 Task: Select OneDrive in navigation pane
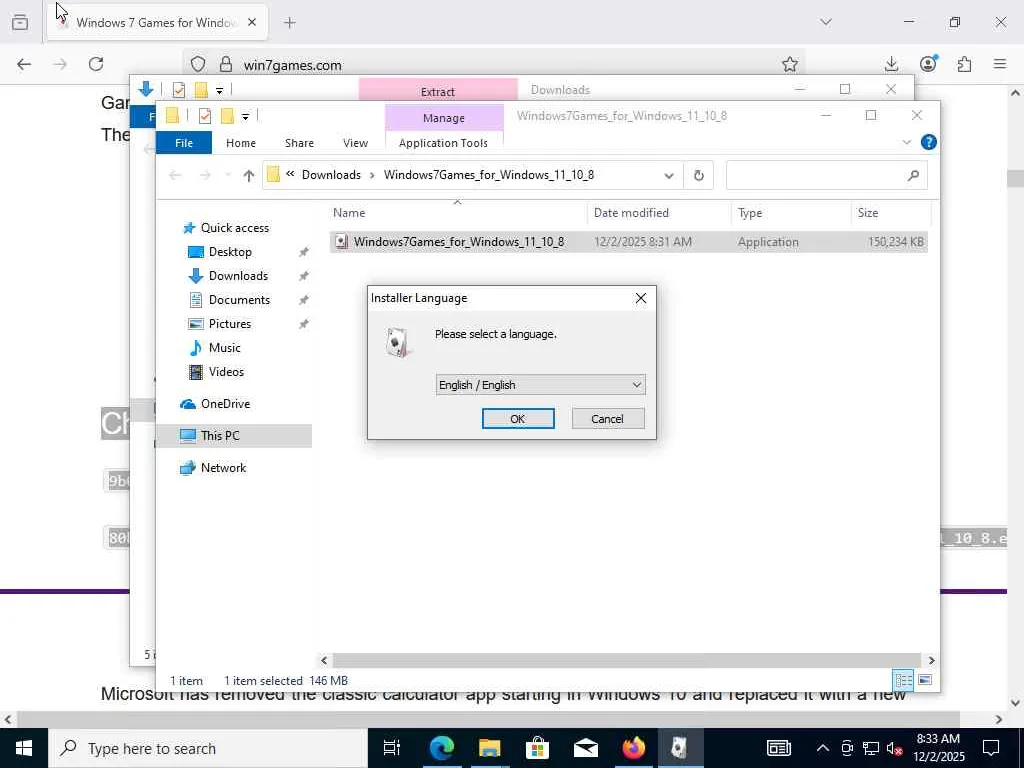(x=225, y=404)
